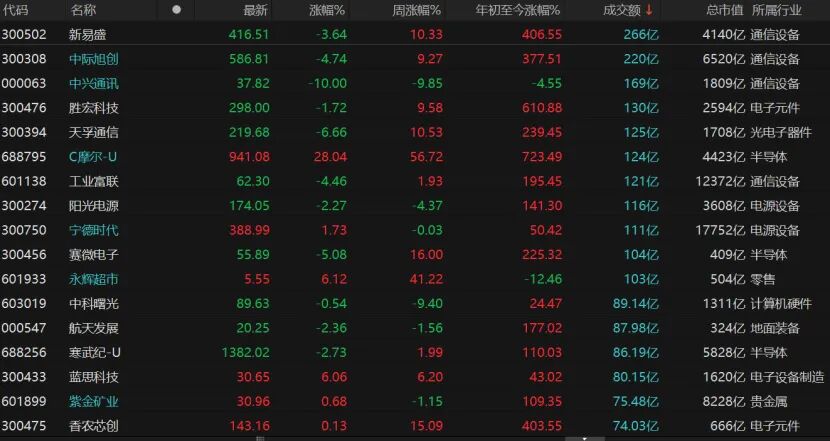Select the 蓝思科技 stock name

94,377
